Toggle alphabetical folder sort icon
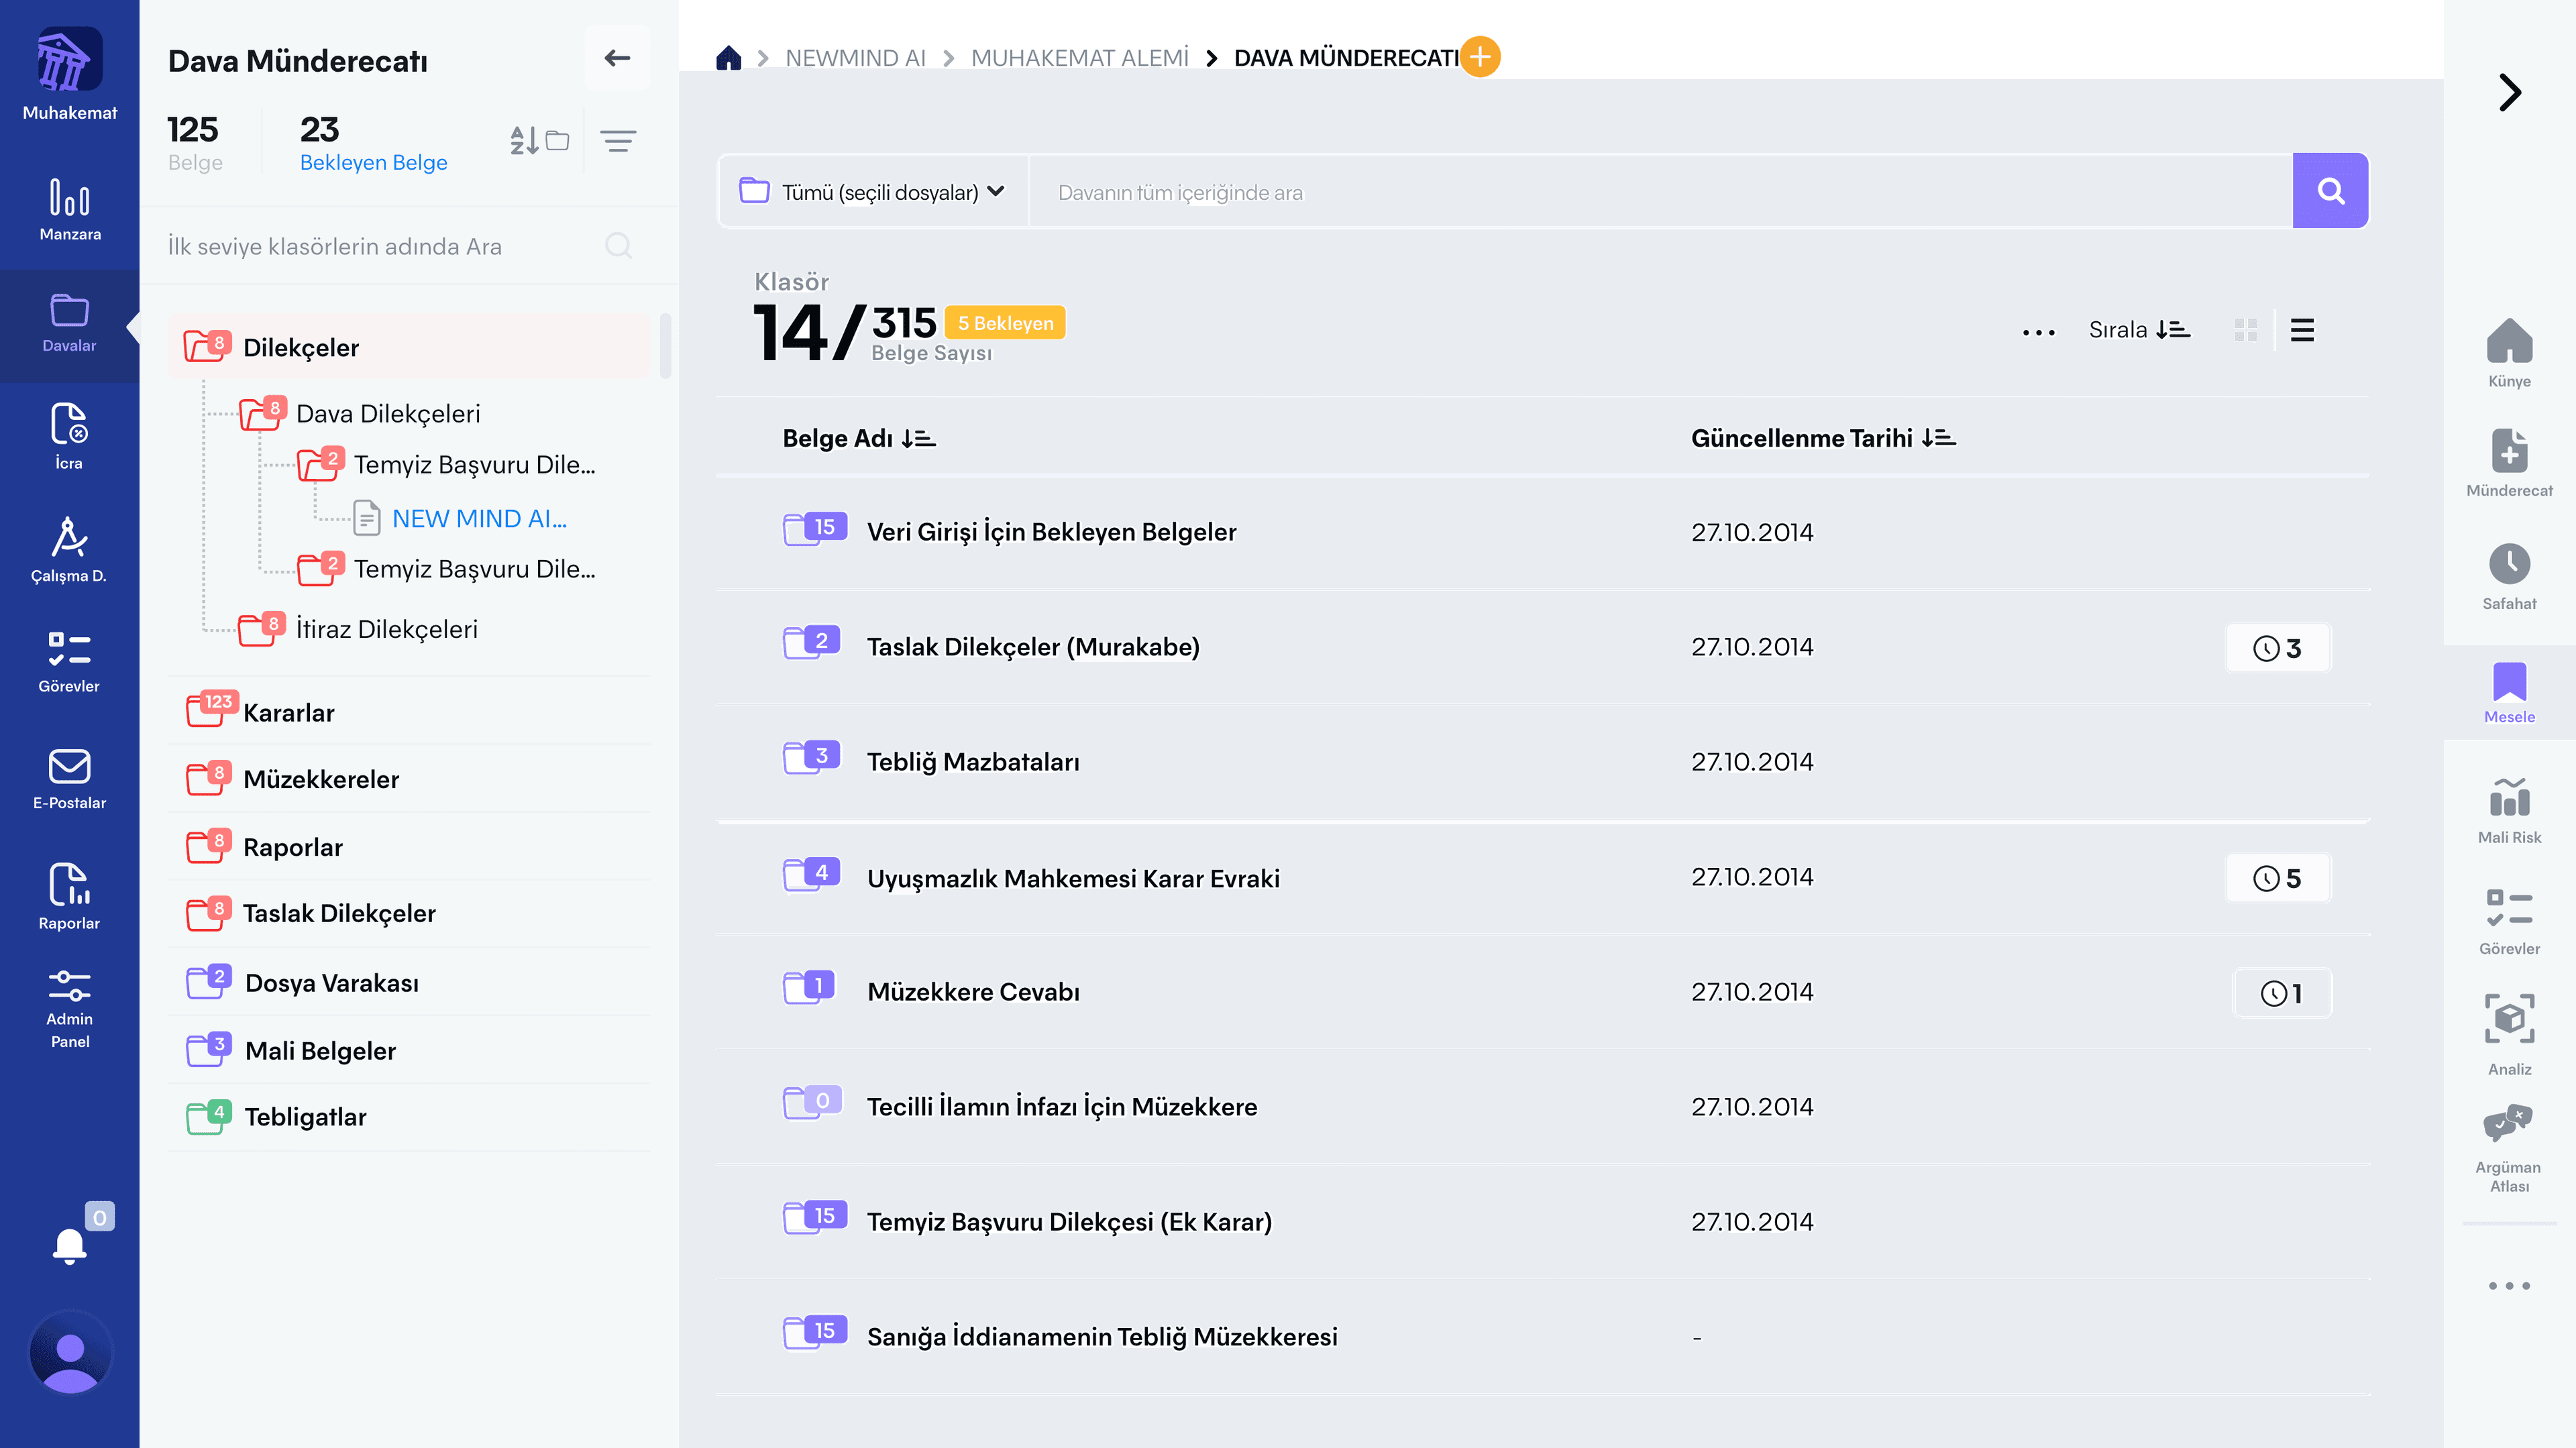Screen dimensions: 2576x1448 pyautogui.click(x=539, y=141)
